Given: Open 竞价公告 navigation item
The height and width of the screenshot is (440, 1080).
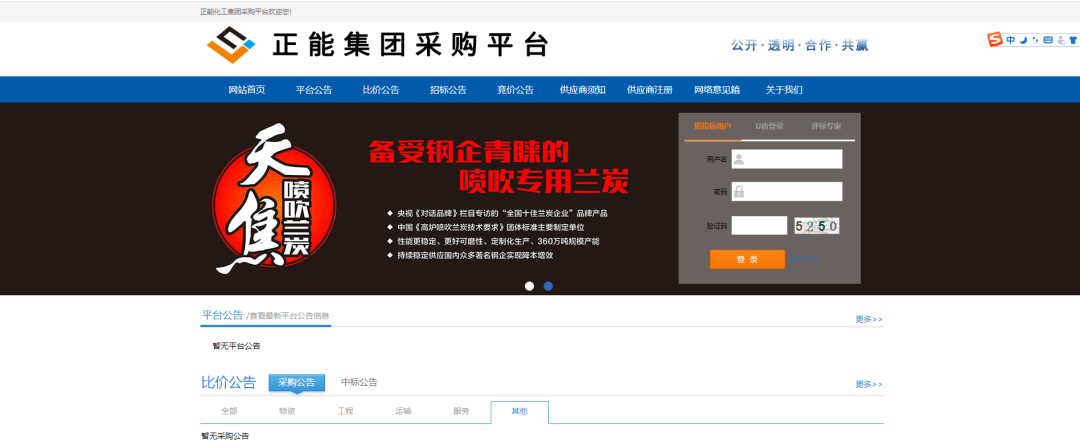Looking at the screenshot, I should (x=515, y=90).
